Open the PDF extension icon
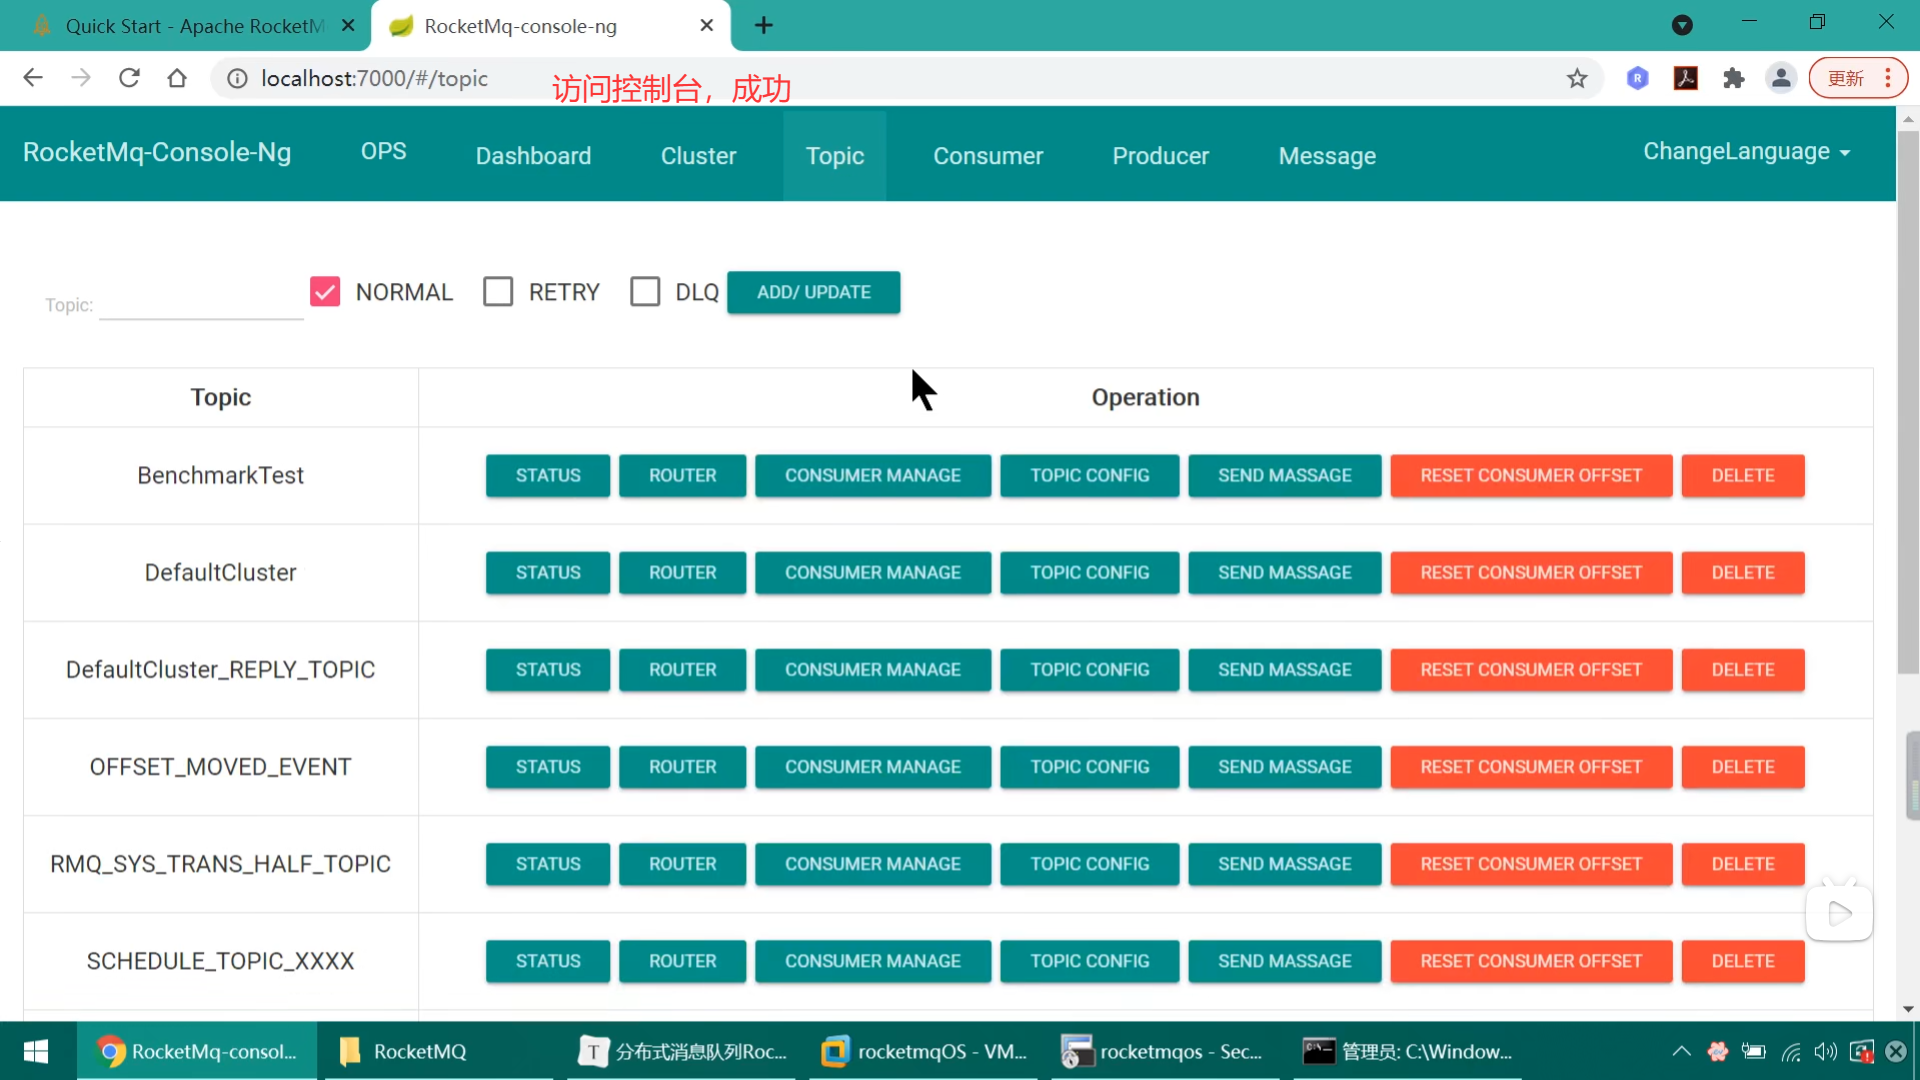The width and height of the screenshot is (1920, 1080). coord(1685,78)
